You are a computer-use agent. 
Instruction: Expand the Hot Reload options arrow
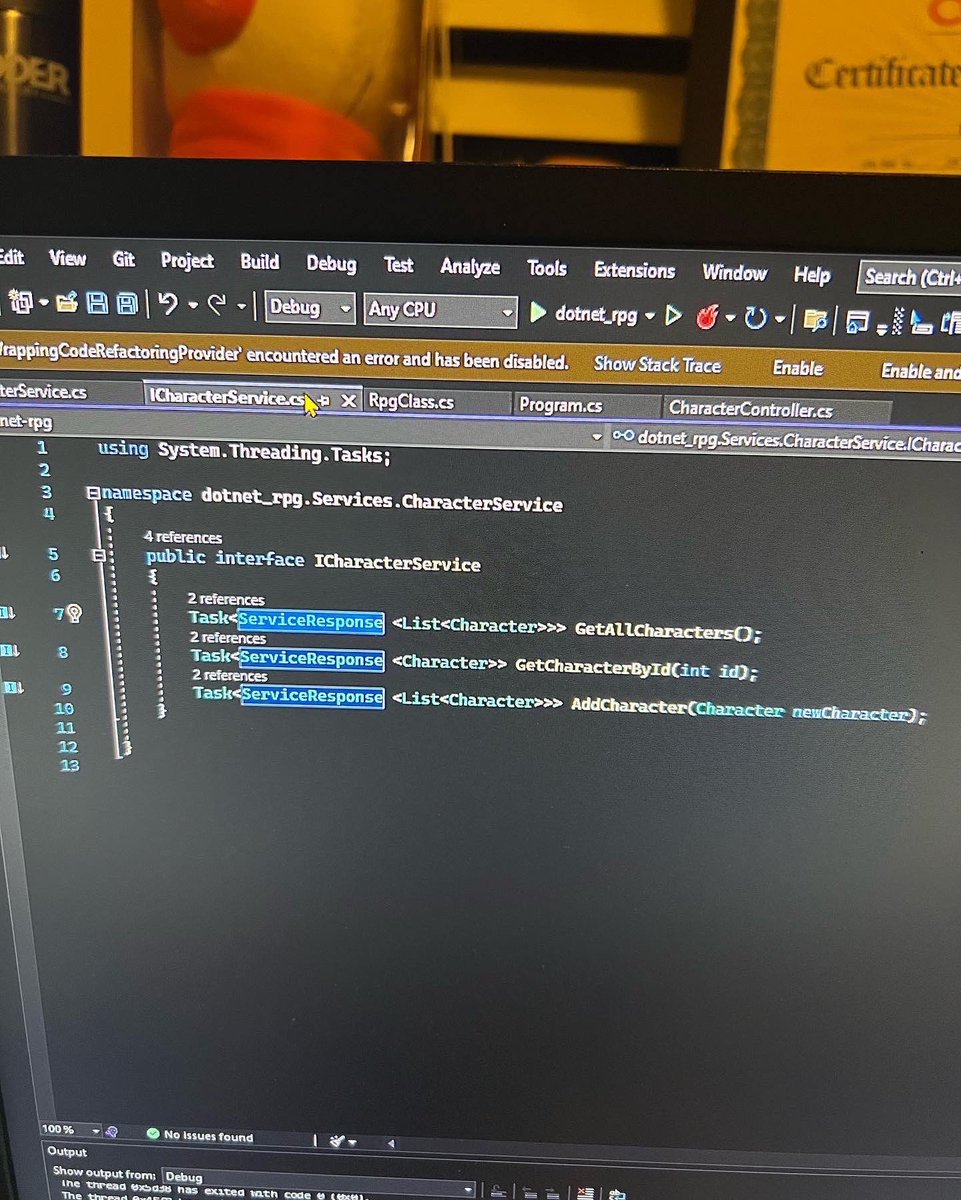(x=730, y=318)
